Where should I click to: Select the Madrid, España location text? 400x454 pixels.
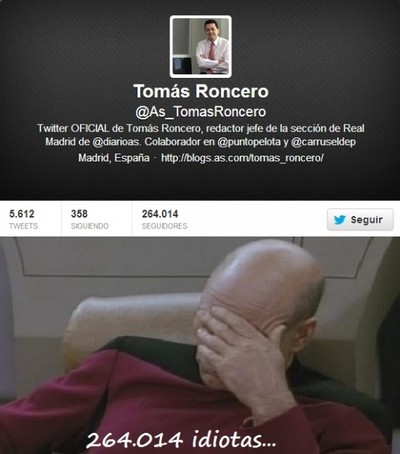pos(114,158)
